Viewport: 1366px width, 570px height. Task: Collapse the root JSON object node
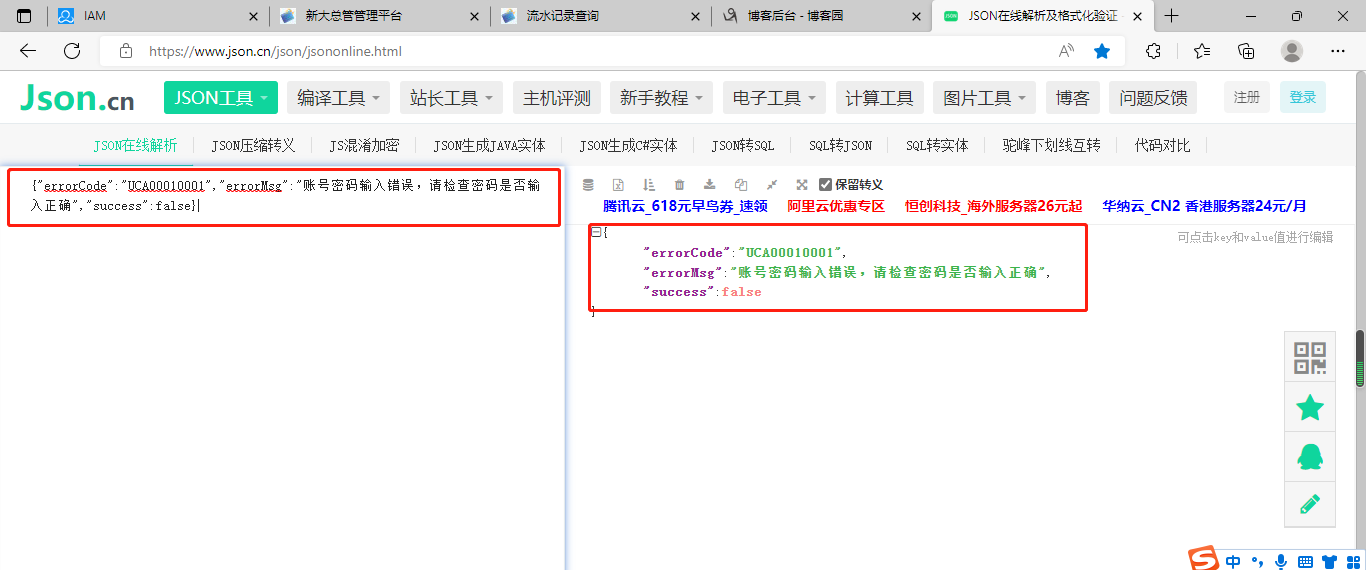coord(596,232)
